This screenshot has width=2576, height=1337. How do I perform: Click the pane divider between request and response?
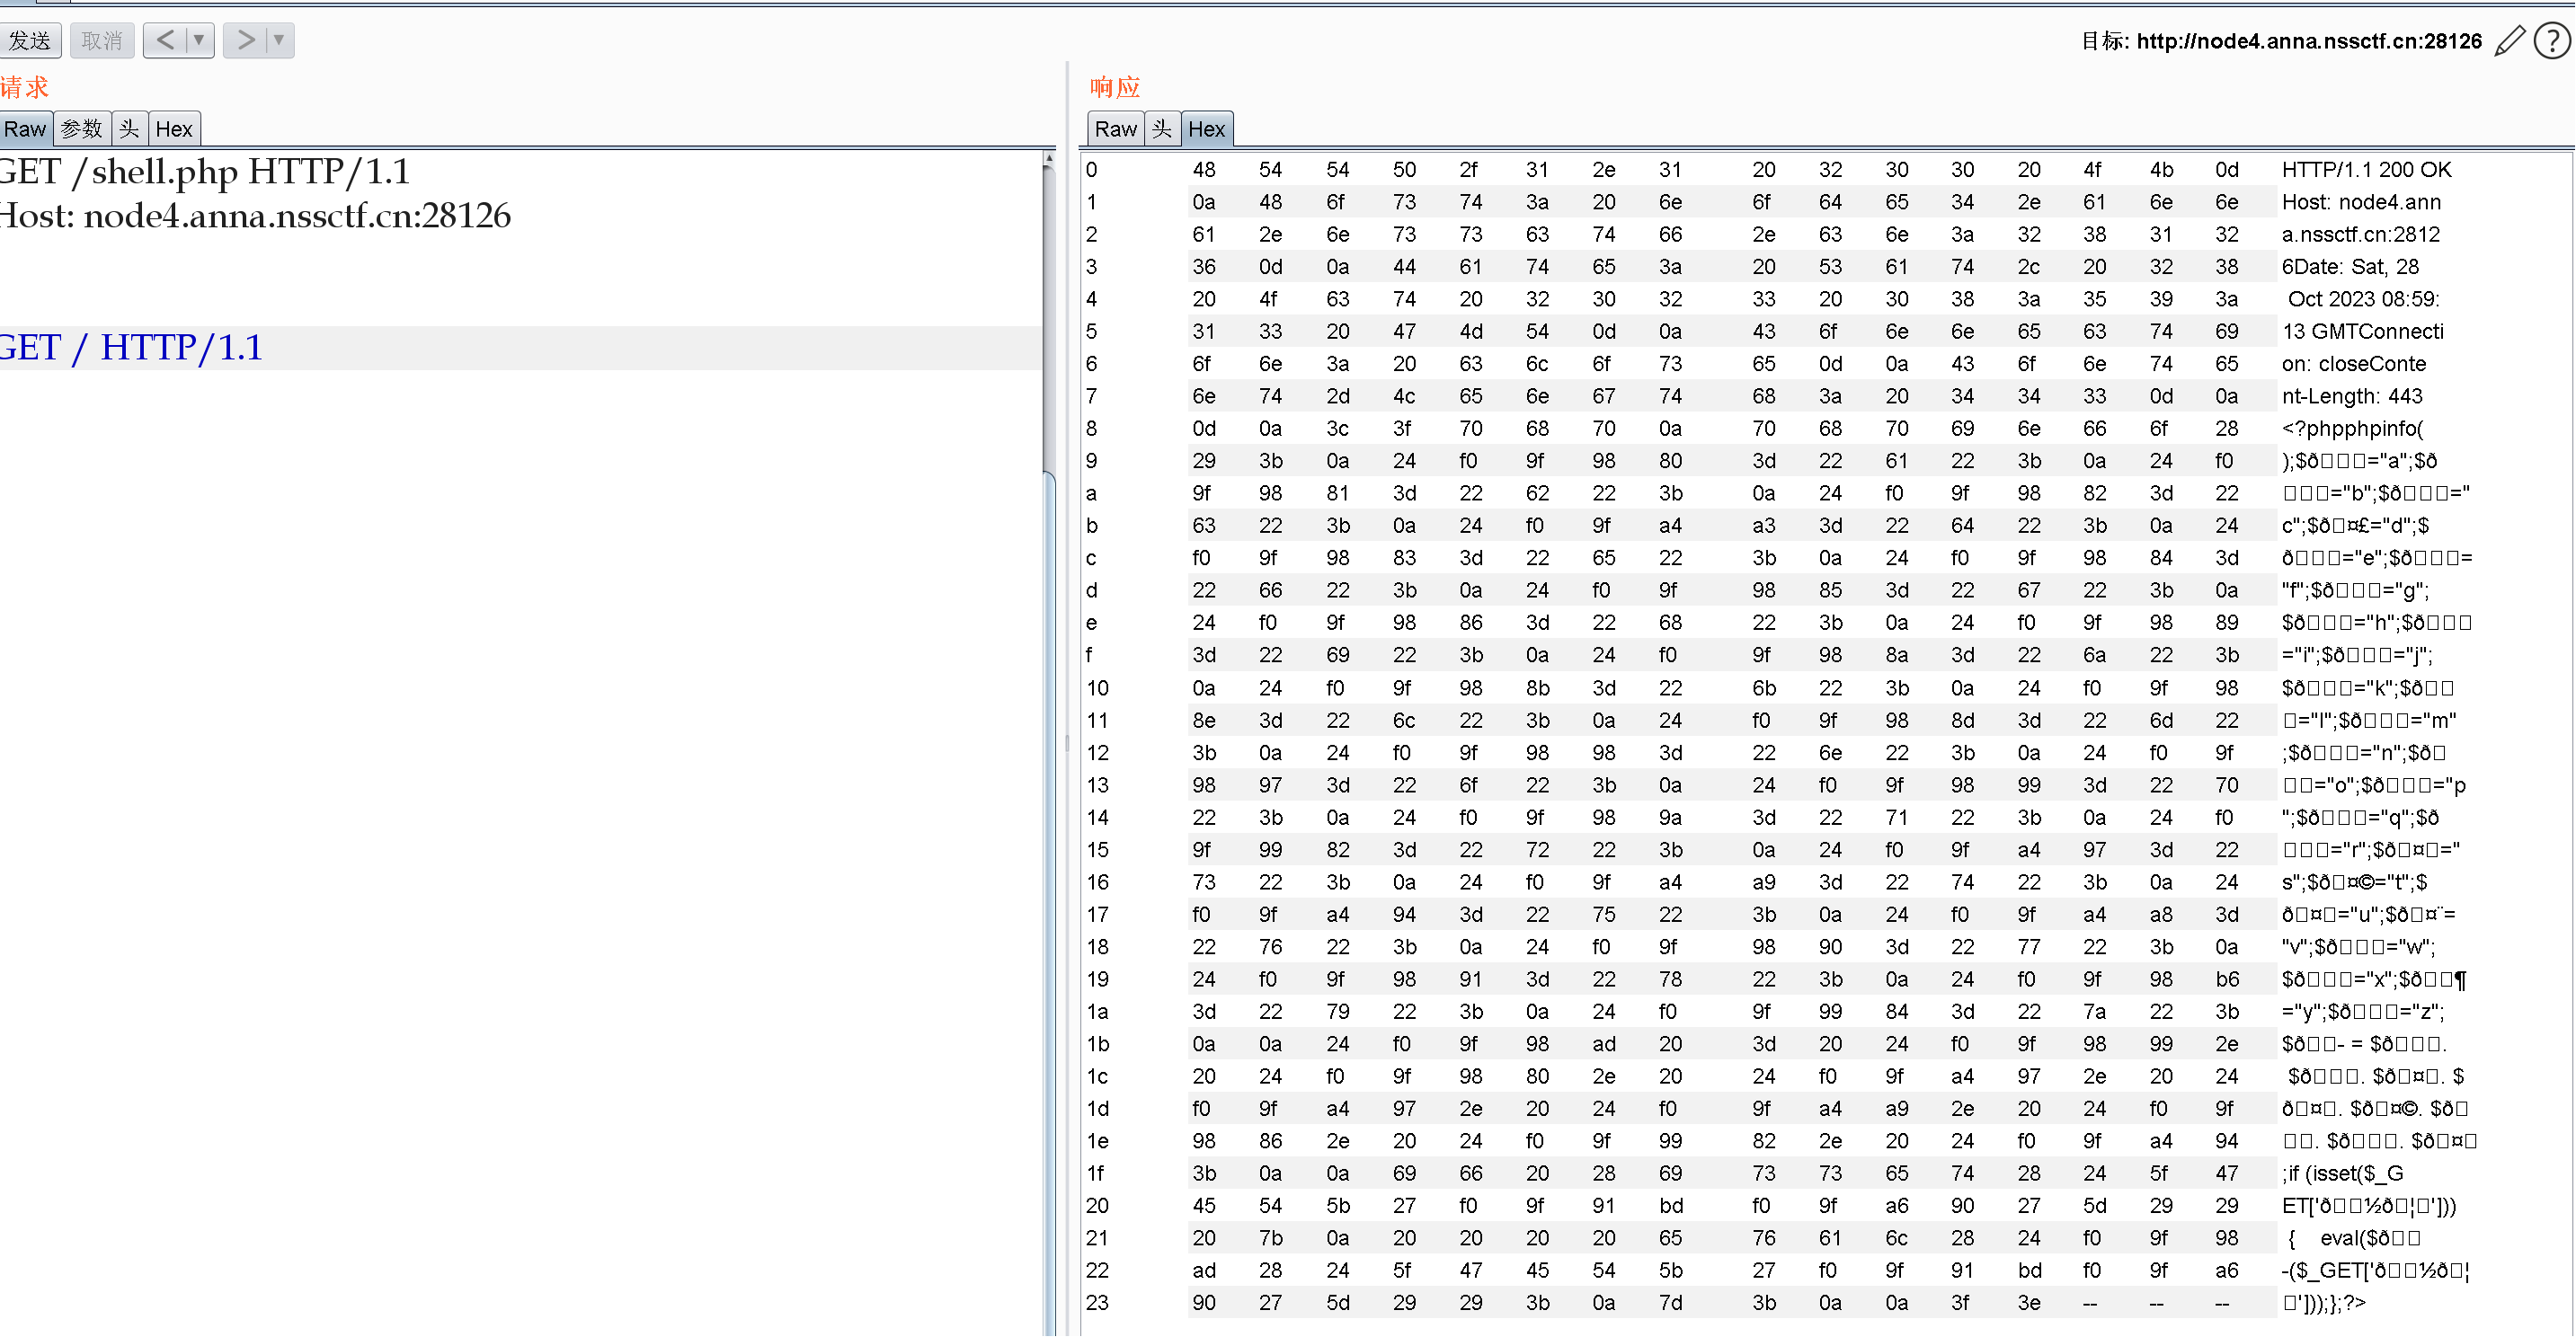pyautogui.click(x=1067, y=742)
